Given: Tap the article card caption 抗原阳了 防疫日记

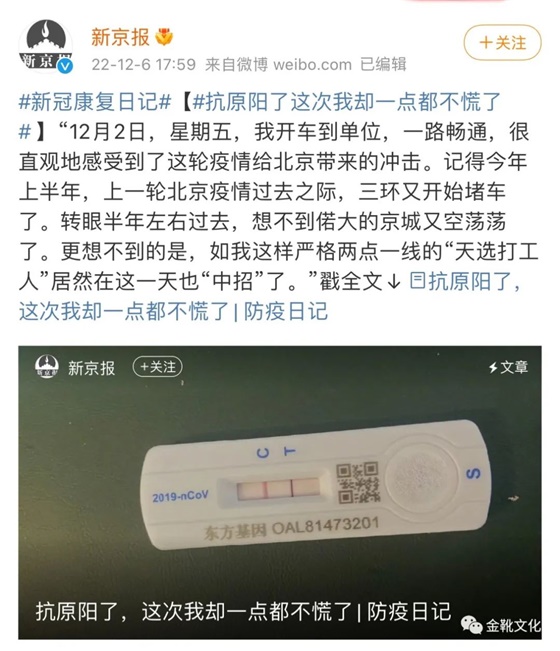Looking at the screenshot, I should point(243,612).
